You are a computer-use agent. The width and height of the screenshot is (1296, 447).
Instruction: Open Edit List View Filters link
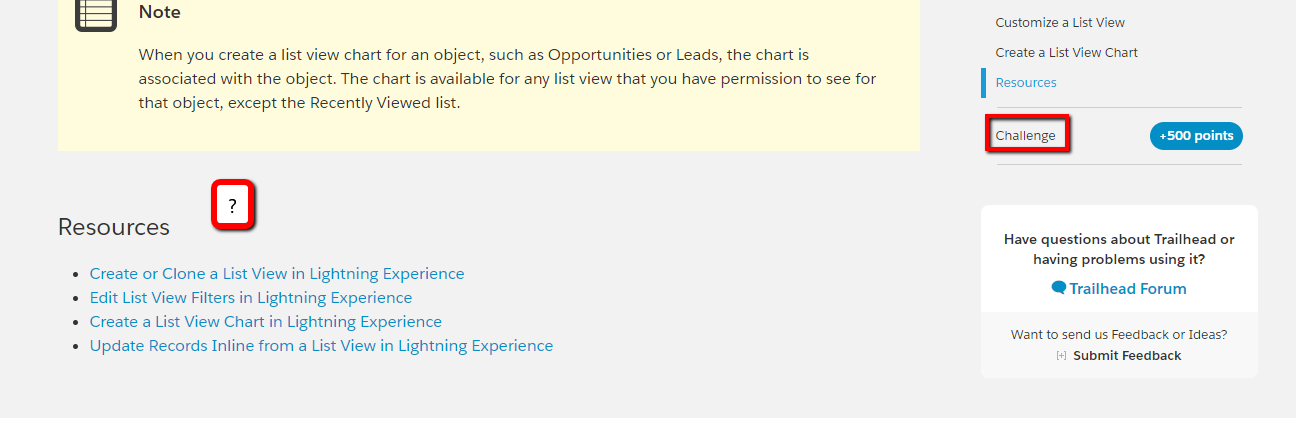pos(251,297)
